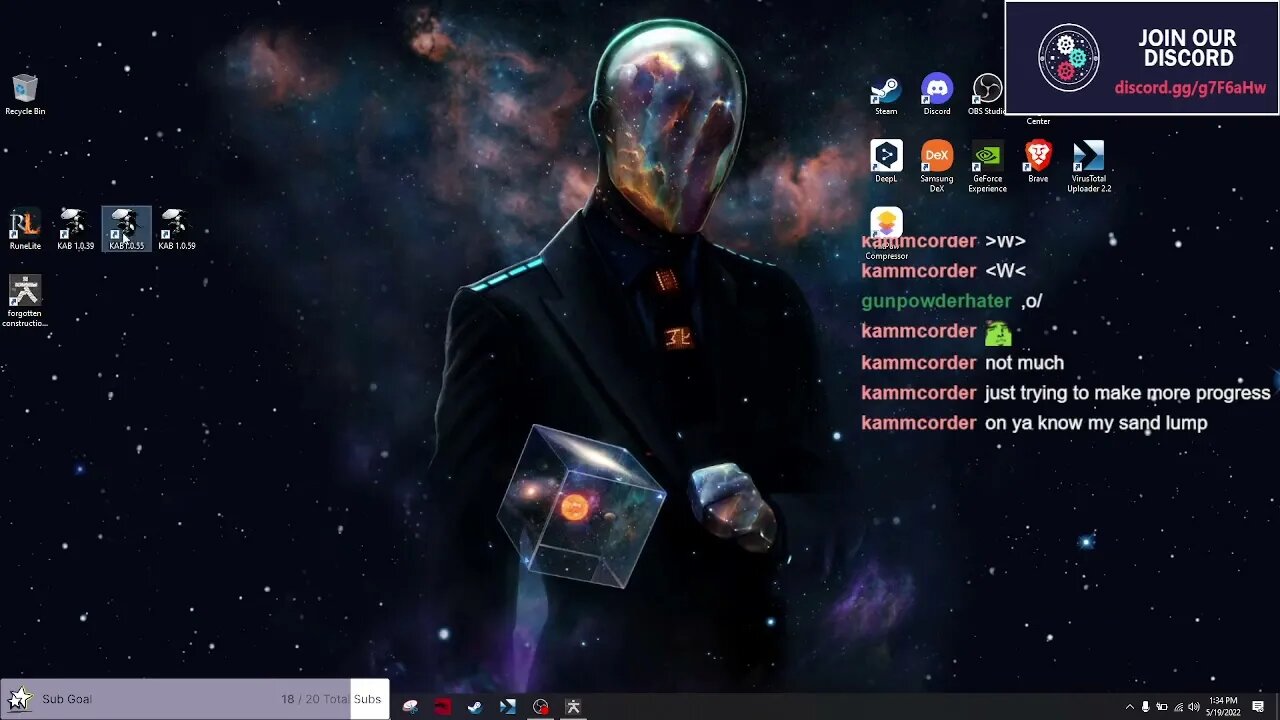Click the discord.gg/g7F6aHw invite link
The height and width of the screenshot is (720, 1280).
tap(1190, 88)
